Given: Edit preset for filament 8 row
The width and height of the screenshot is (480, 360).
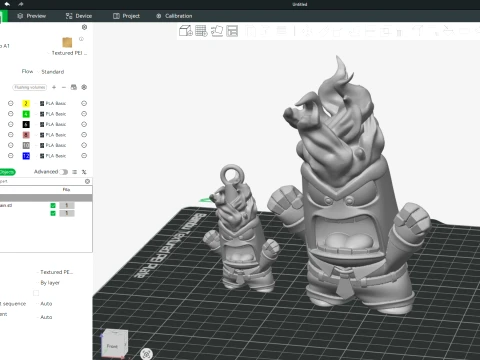Looking at the screenshot, I should 84,135.
